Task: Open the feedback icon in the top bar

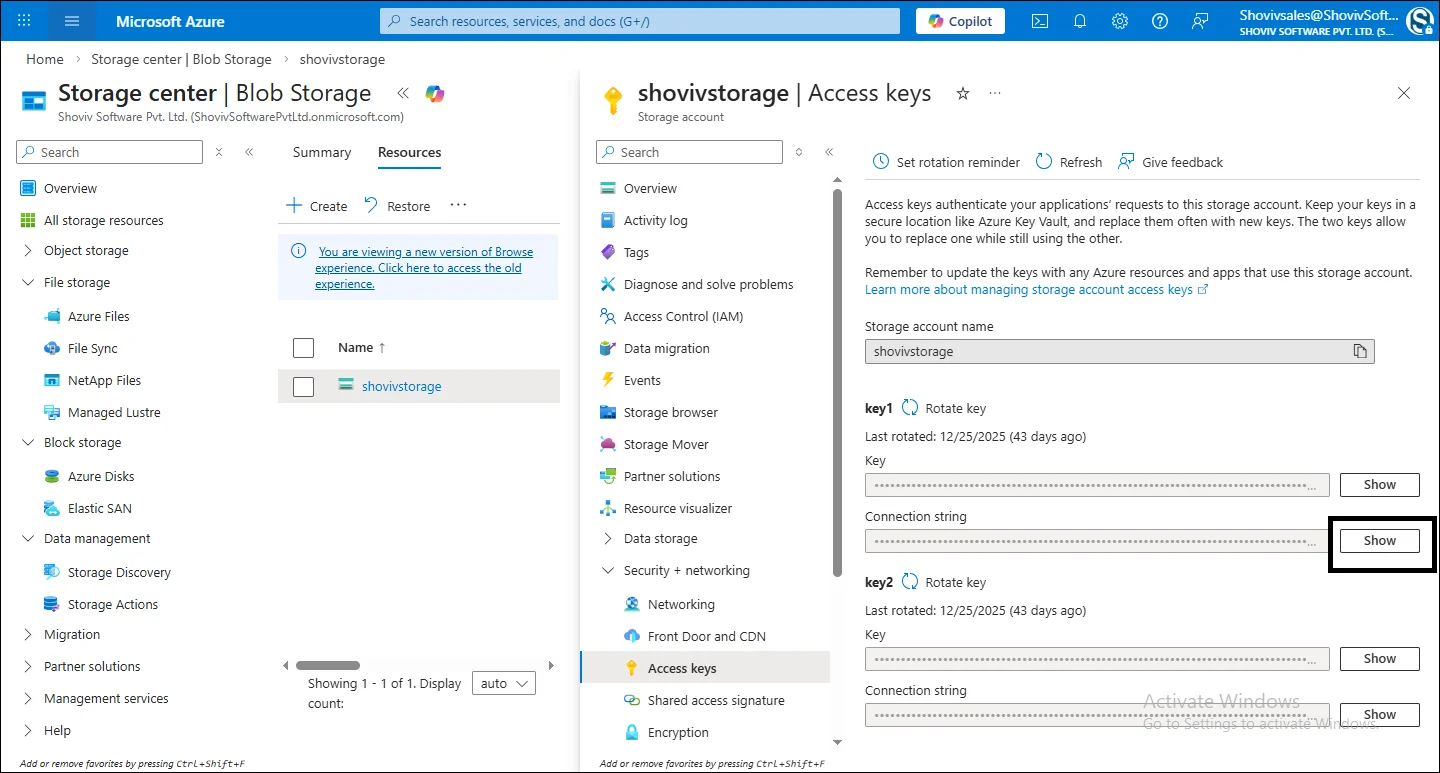Action: 1200,21
